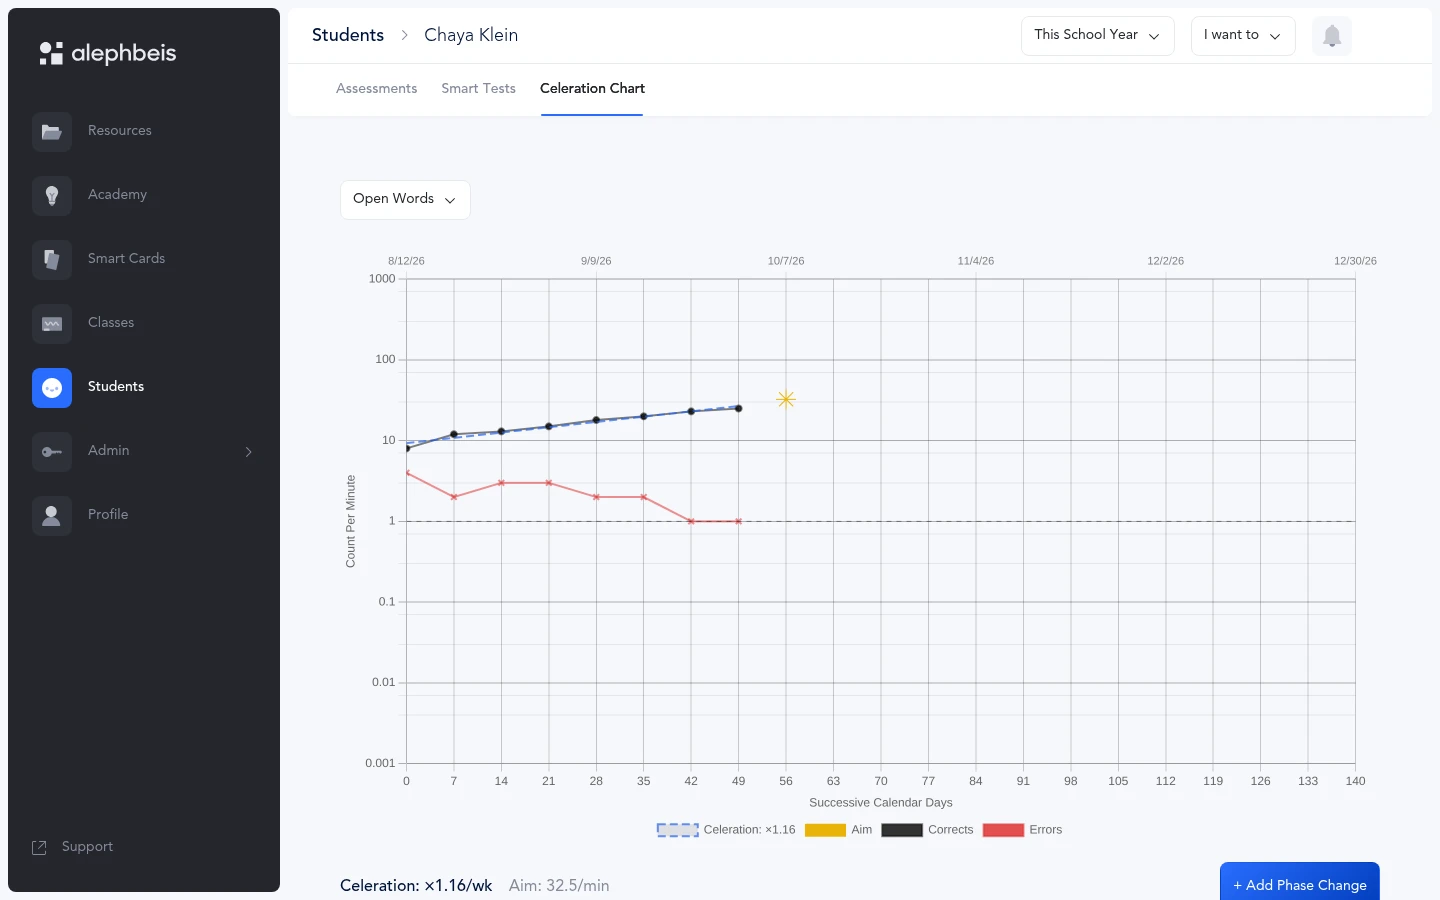Click the Corrects data point at day 28

coord(596,420)
